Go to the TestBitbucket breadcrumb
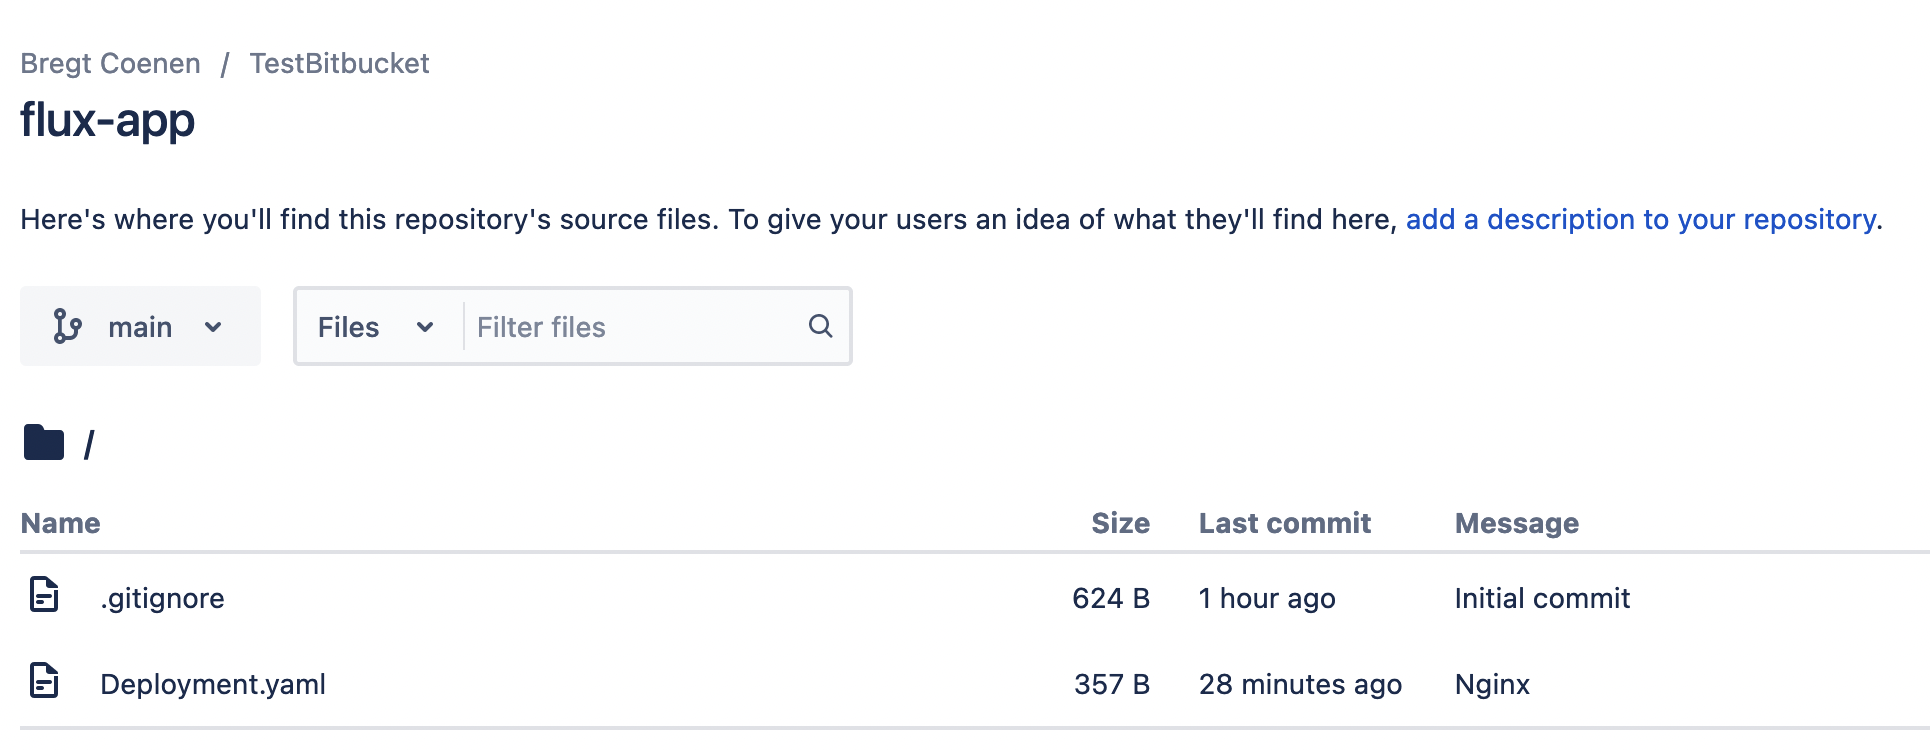1930x750 pixels. [339, 63]
